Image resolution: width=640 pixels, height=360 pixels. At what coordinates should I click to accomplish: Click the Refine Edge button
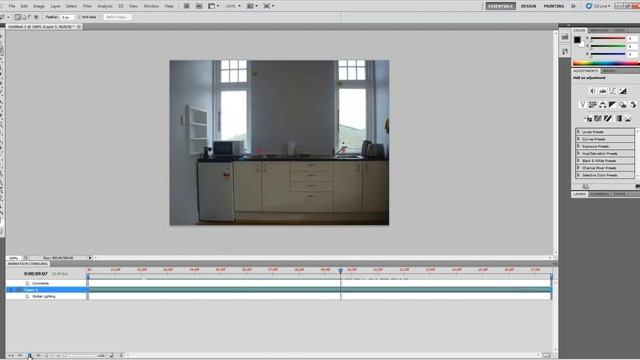(117, 17)
